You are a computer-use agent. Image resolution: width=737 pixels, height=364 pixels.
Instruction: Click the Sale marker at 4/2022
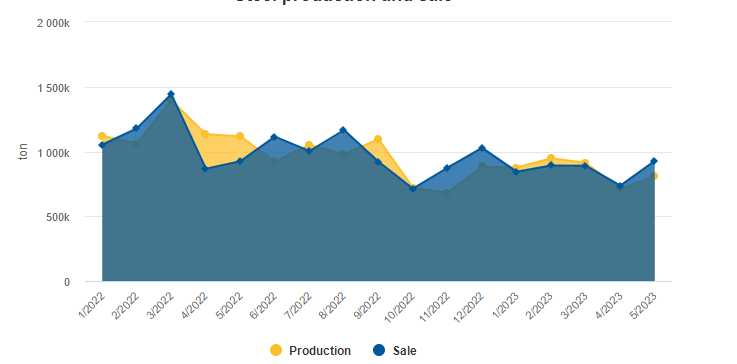[x=205, y=169]
